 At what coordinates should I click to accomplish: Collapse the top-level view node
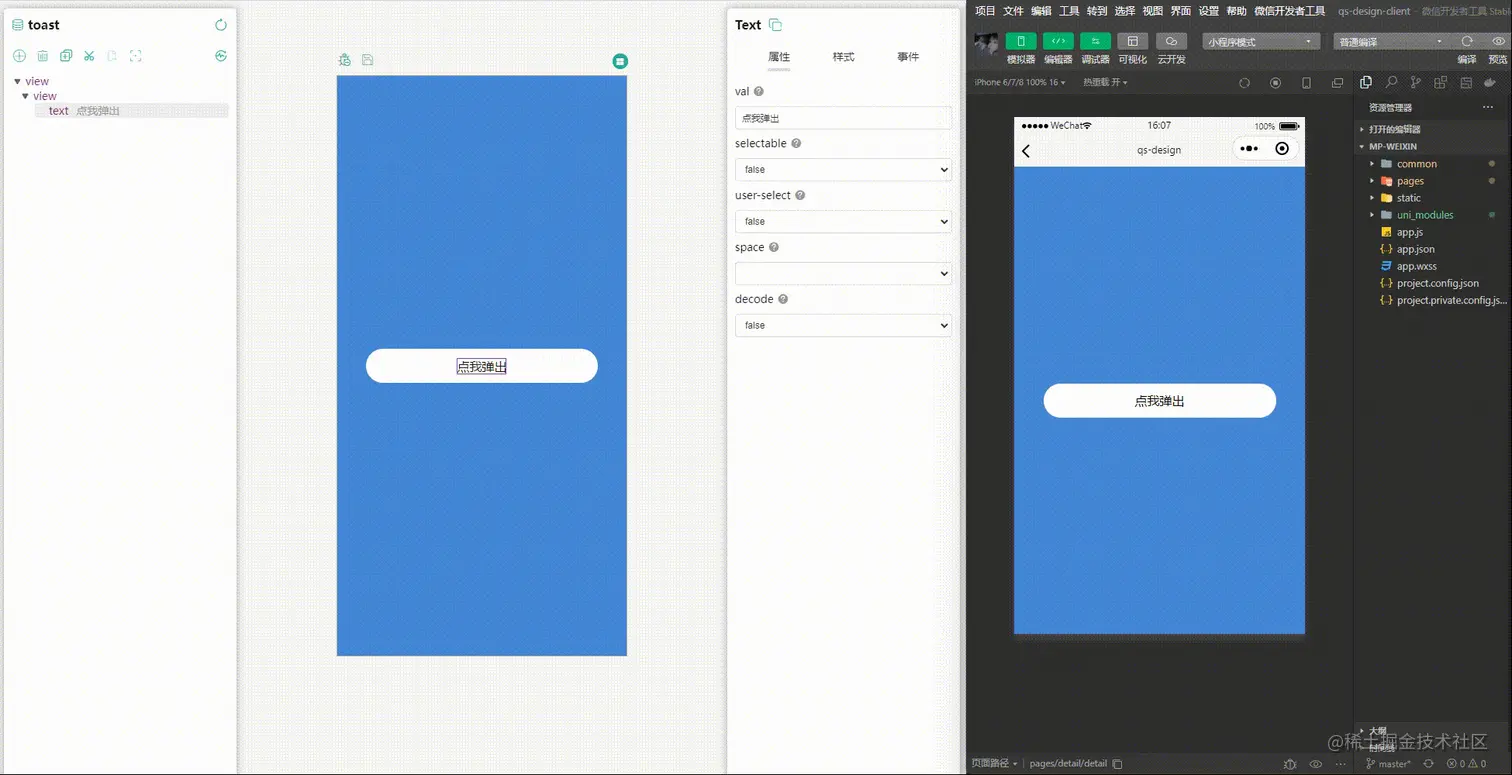point(18,82)
